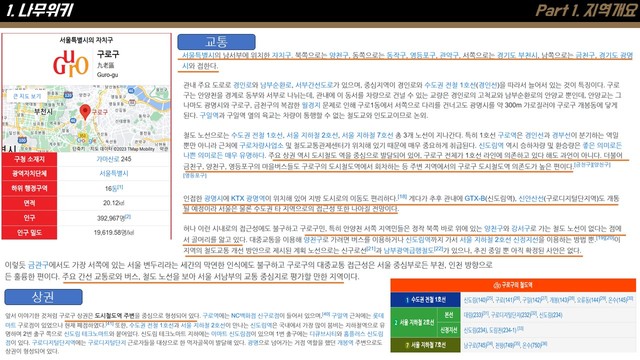Open the 'GTX-B' link

click(x=474, y=198)
